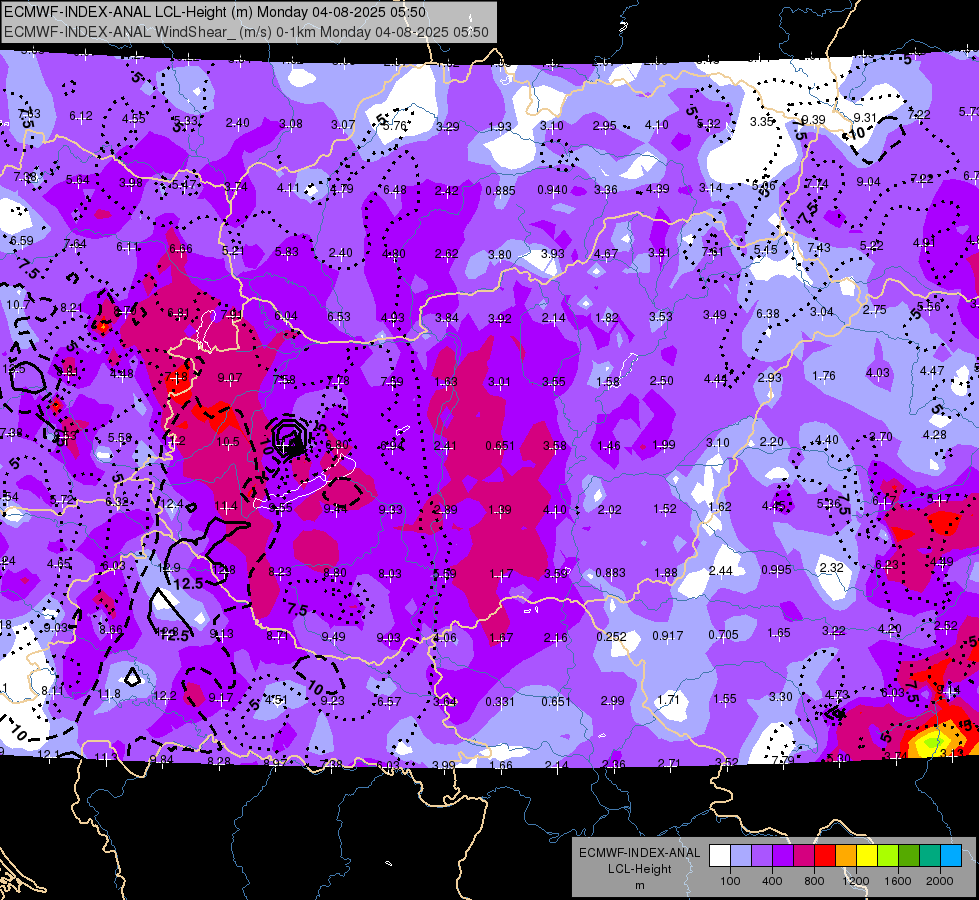Viewport: 979px width, 900px height.
Task: Click the '1.99' grid value
Action: click(664, 445)
